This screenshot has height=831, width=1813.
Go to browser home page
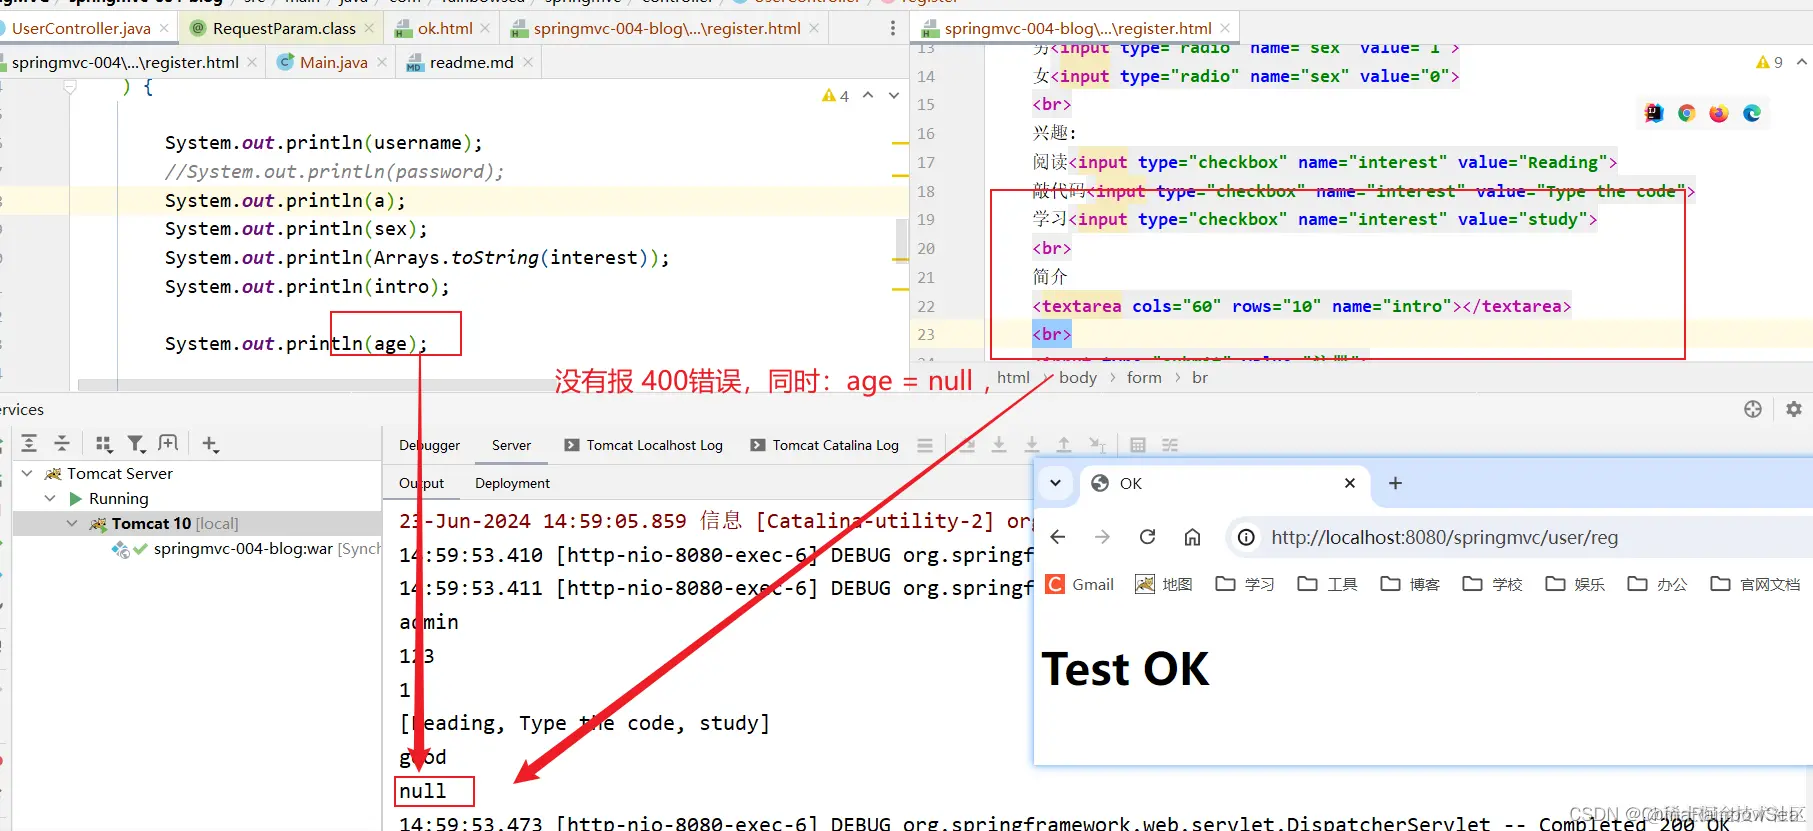(1192, 537)
